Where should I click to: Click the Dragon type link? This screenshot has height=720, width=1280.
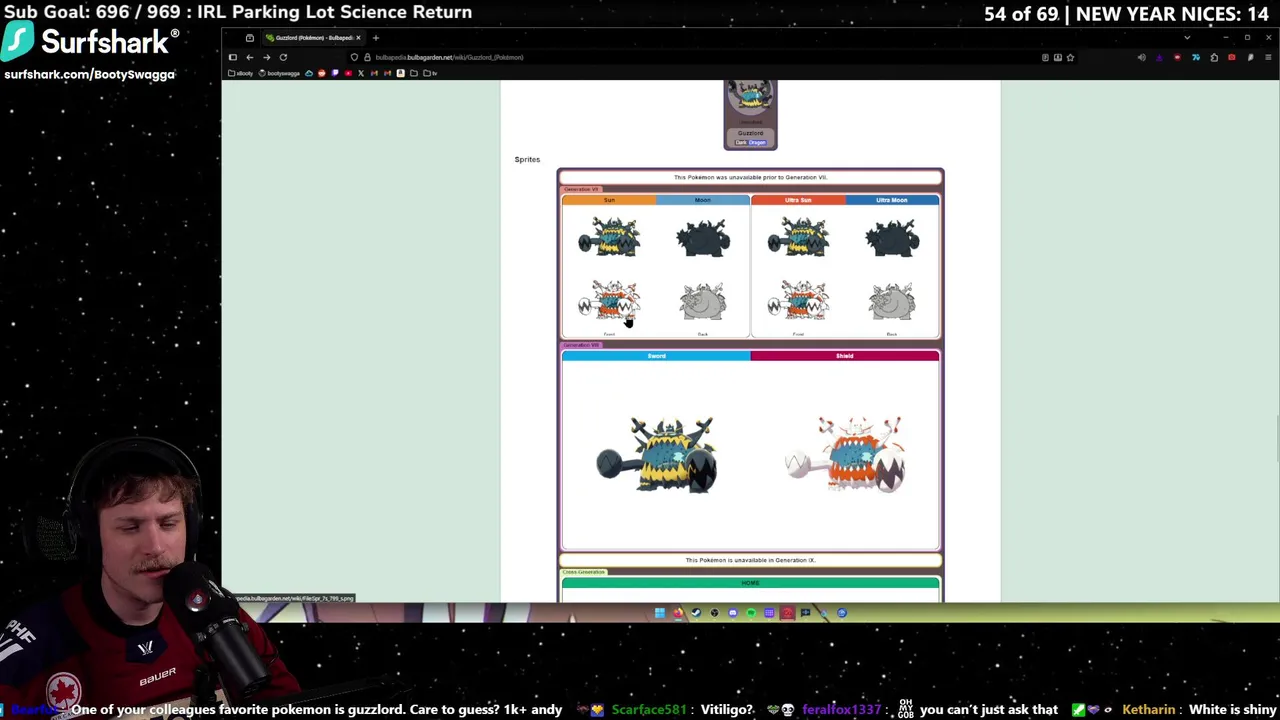(758, 143)
